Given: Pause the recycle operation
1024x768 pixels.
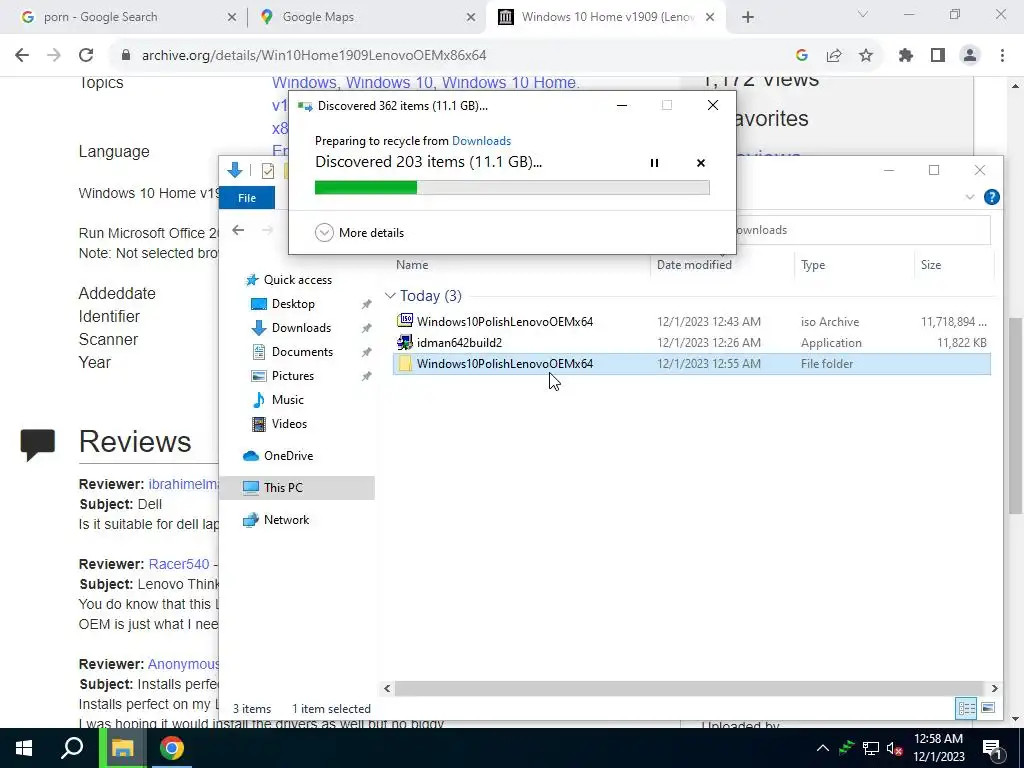Looking at the screenshot, I should (654, 163).
